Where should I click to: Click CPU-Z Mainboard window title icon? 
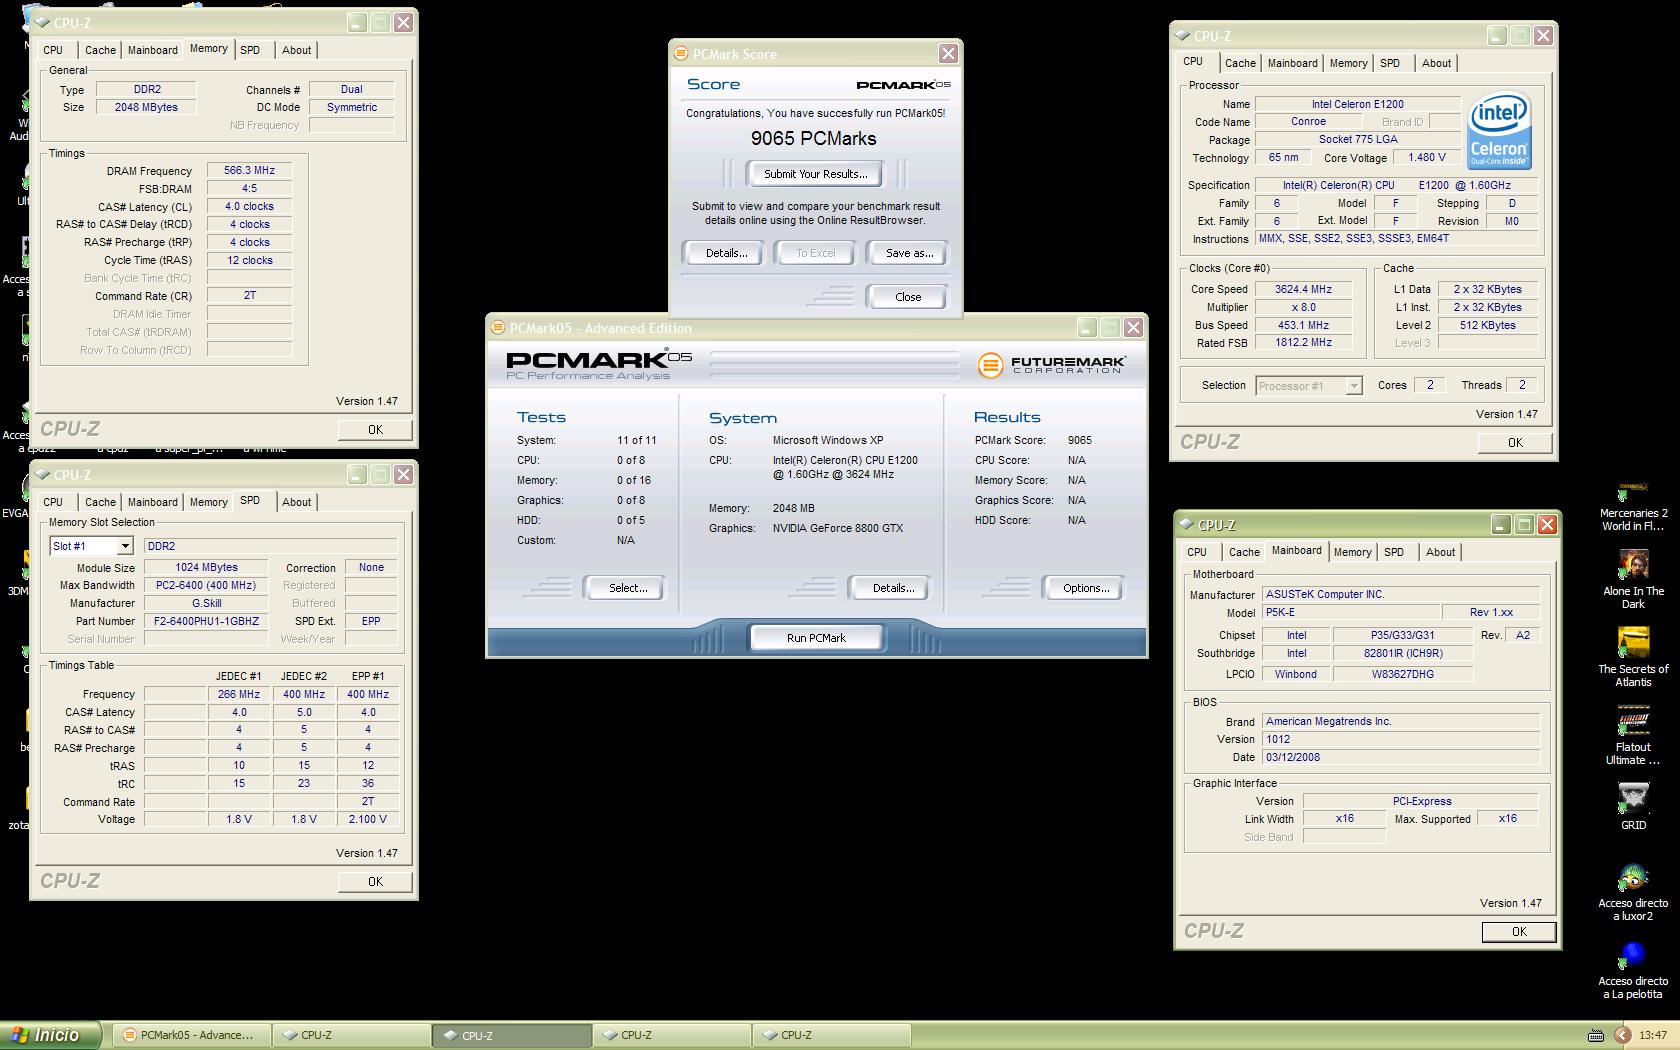tap(1187, 525)
